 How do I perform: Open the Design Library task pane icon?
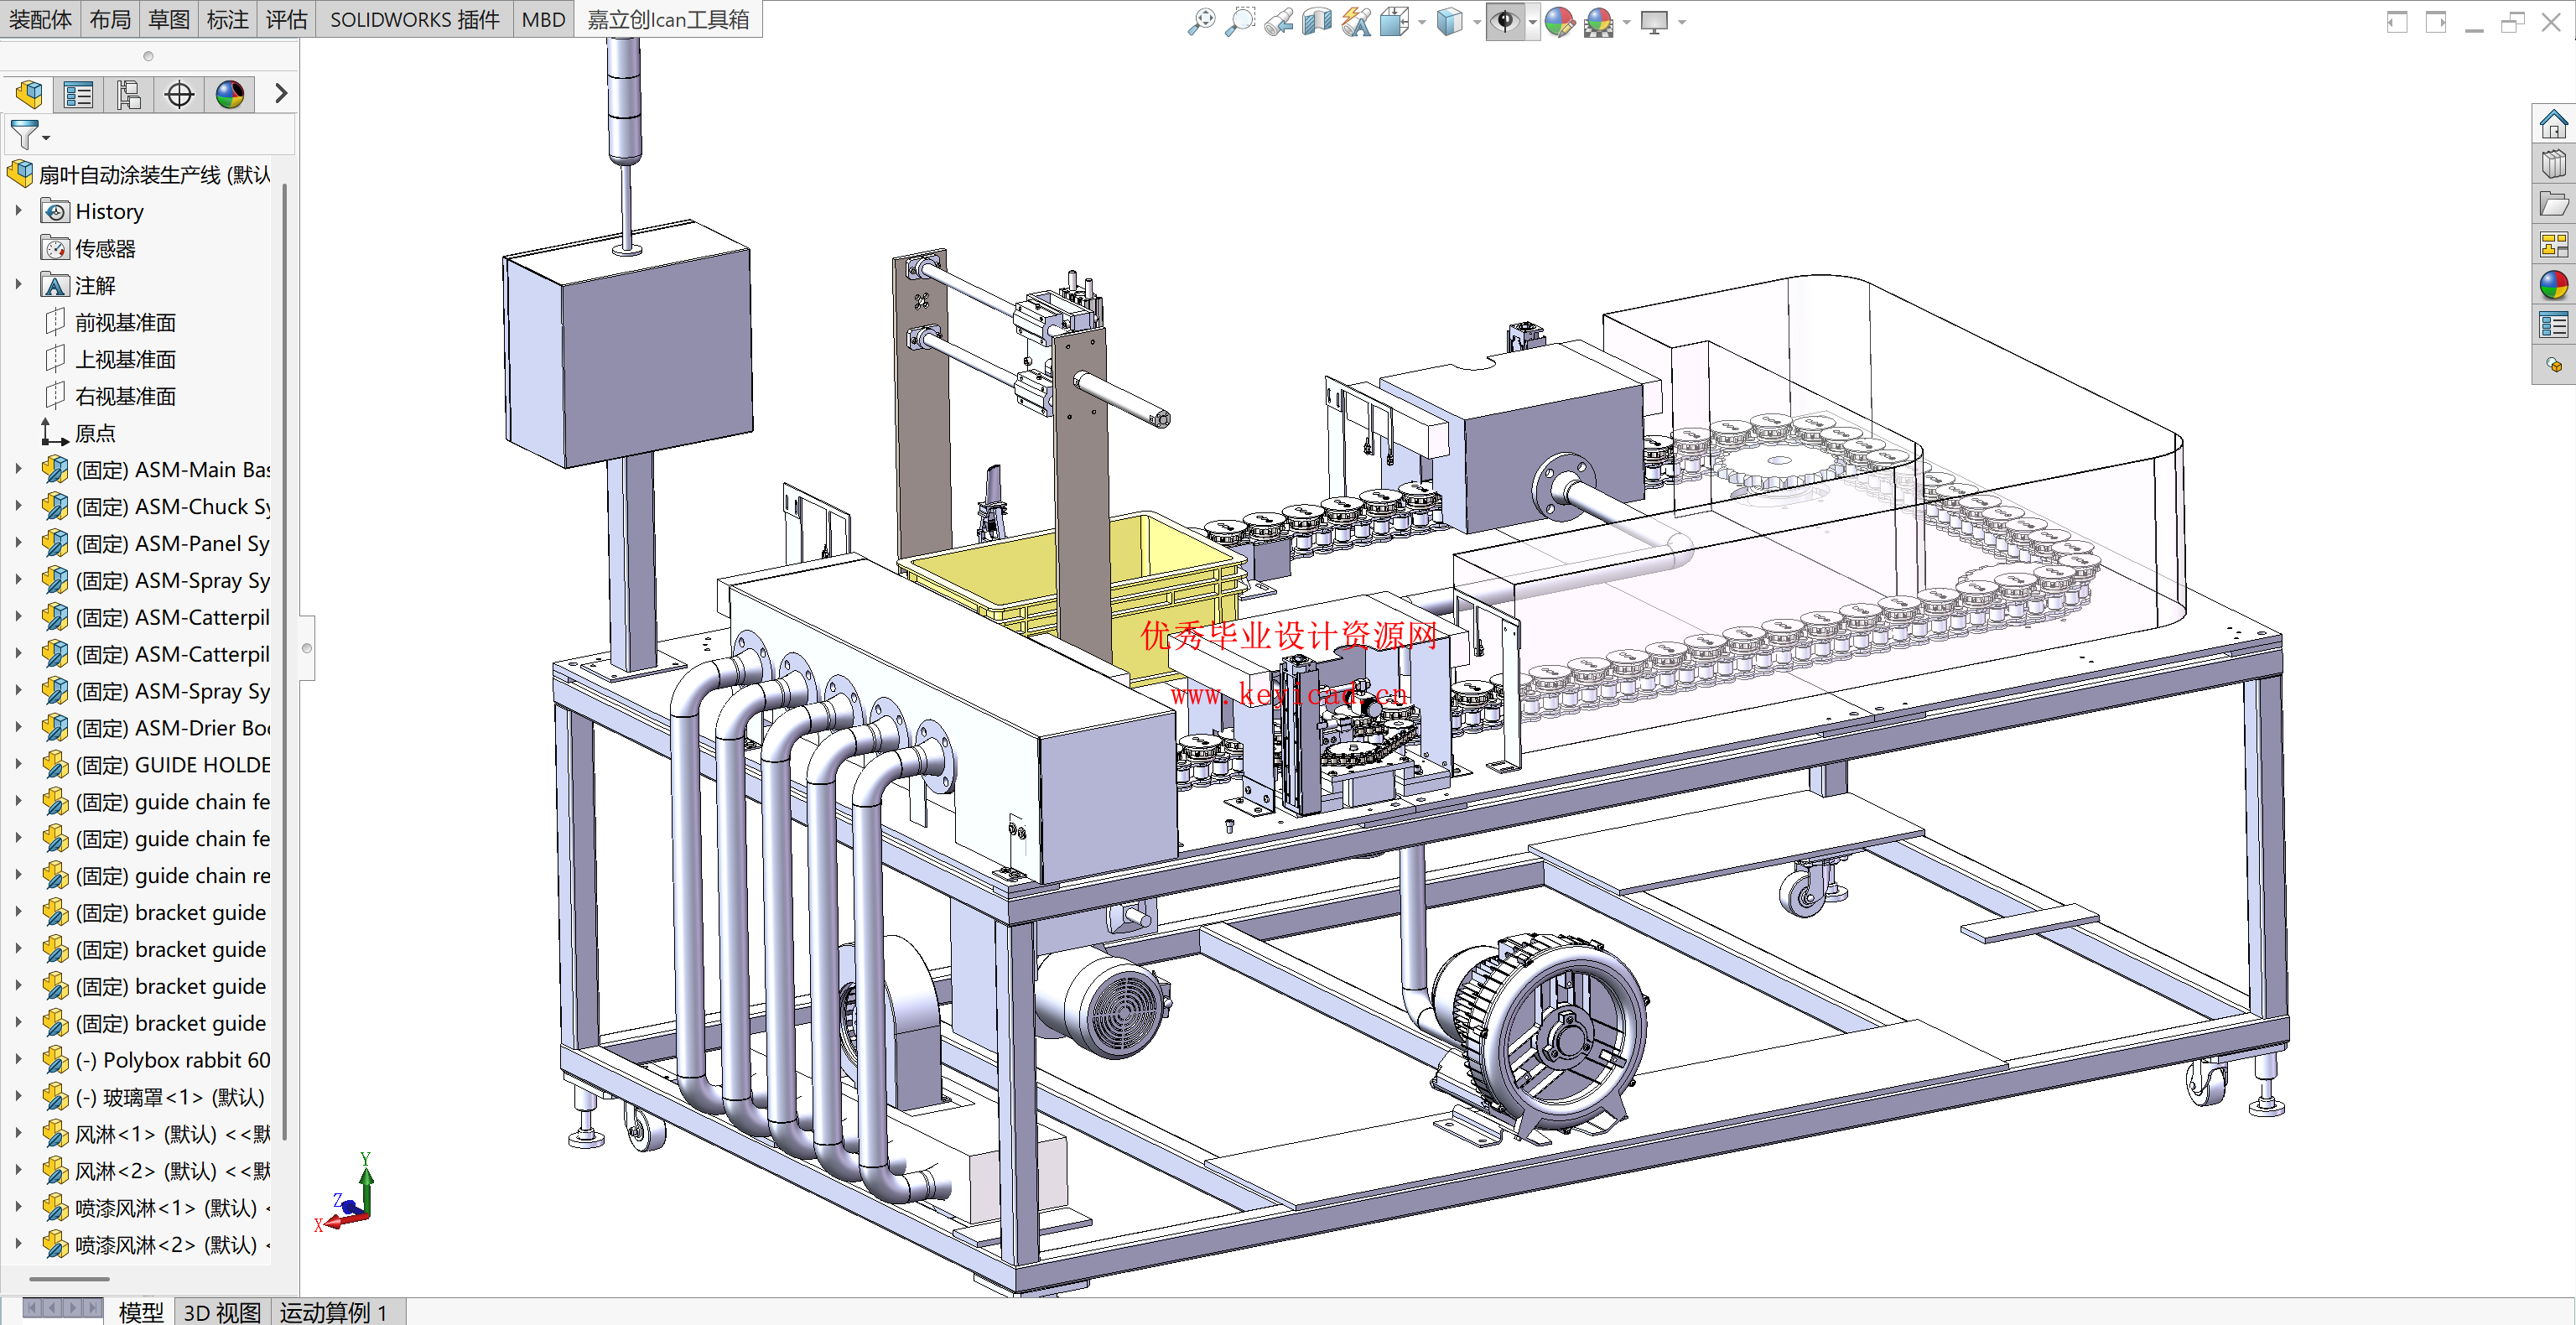pos(2553,164)
